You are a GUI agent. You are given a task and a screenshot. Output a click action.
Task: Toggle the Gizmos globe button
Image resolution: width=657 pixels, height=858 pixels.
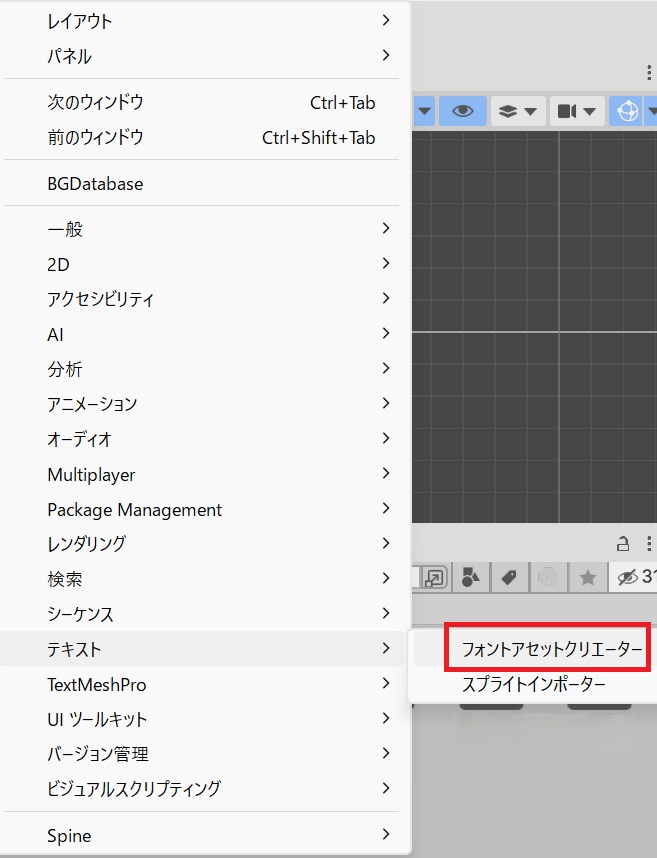pos(627,111)
